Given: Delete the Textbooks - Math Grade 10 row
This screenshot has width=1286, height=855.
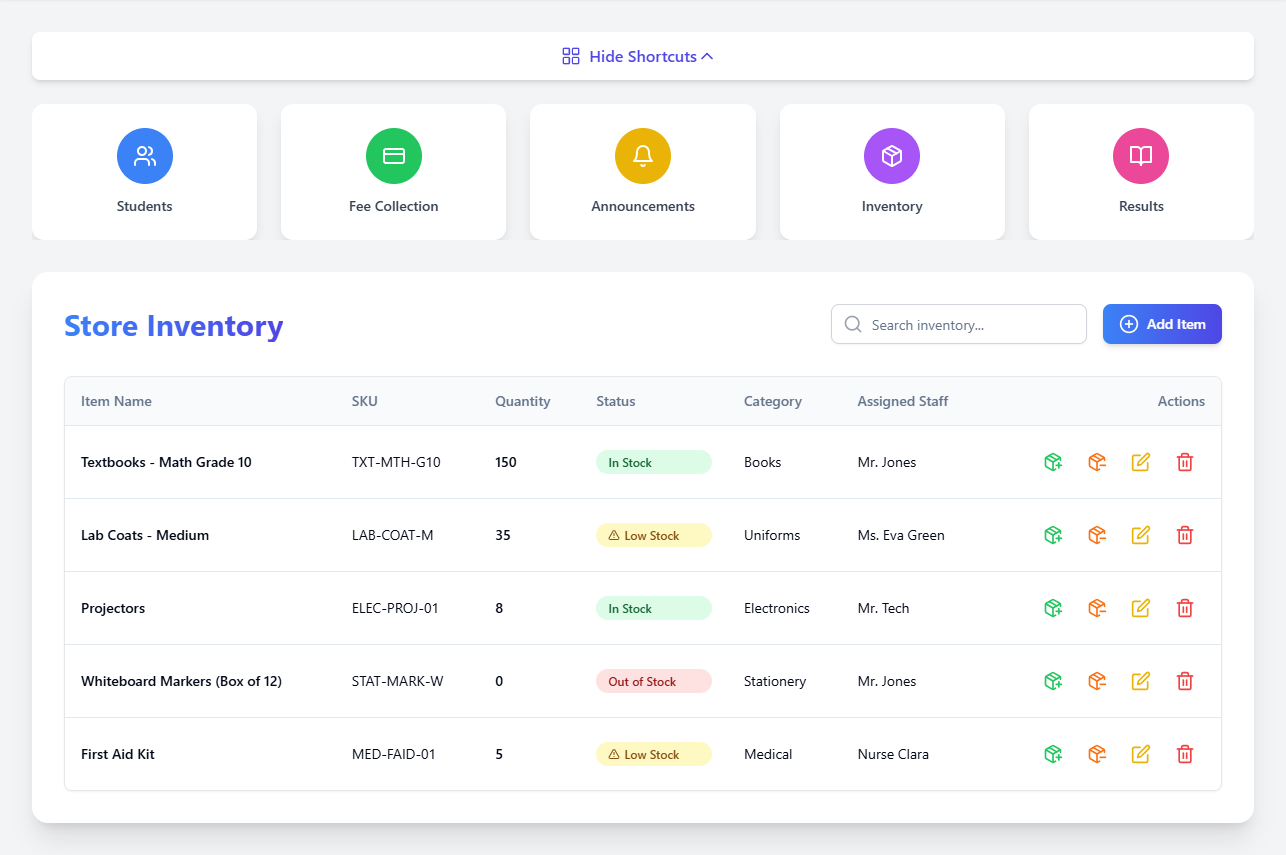Looking at the screenshot, I should coord(1185,462).
